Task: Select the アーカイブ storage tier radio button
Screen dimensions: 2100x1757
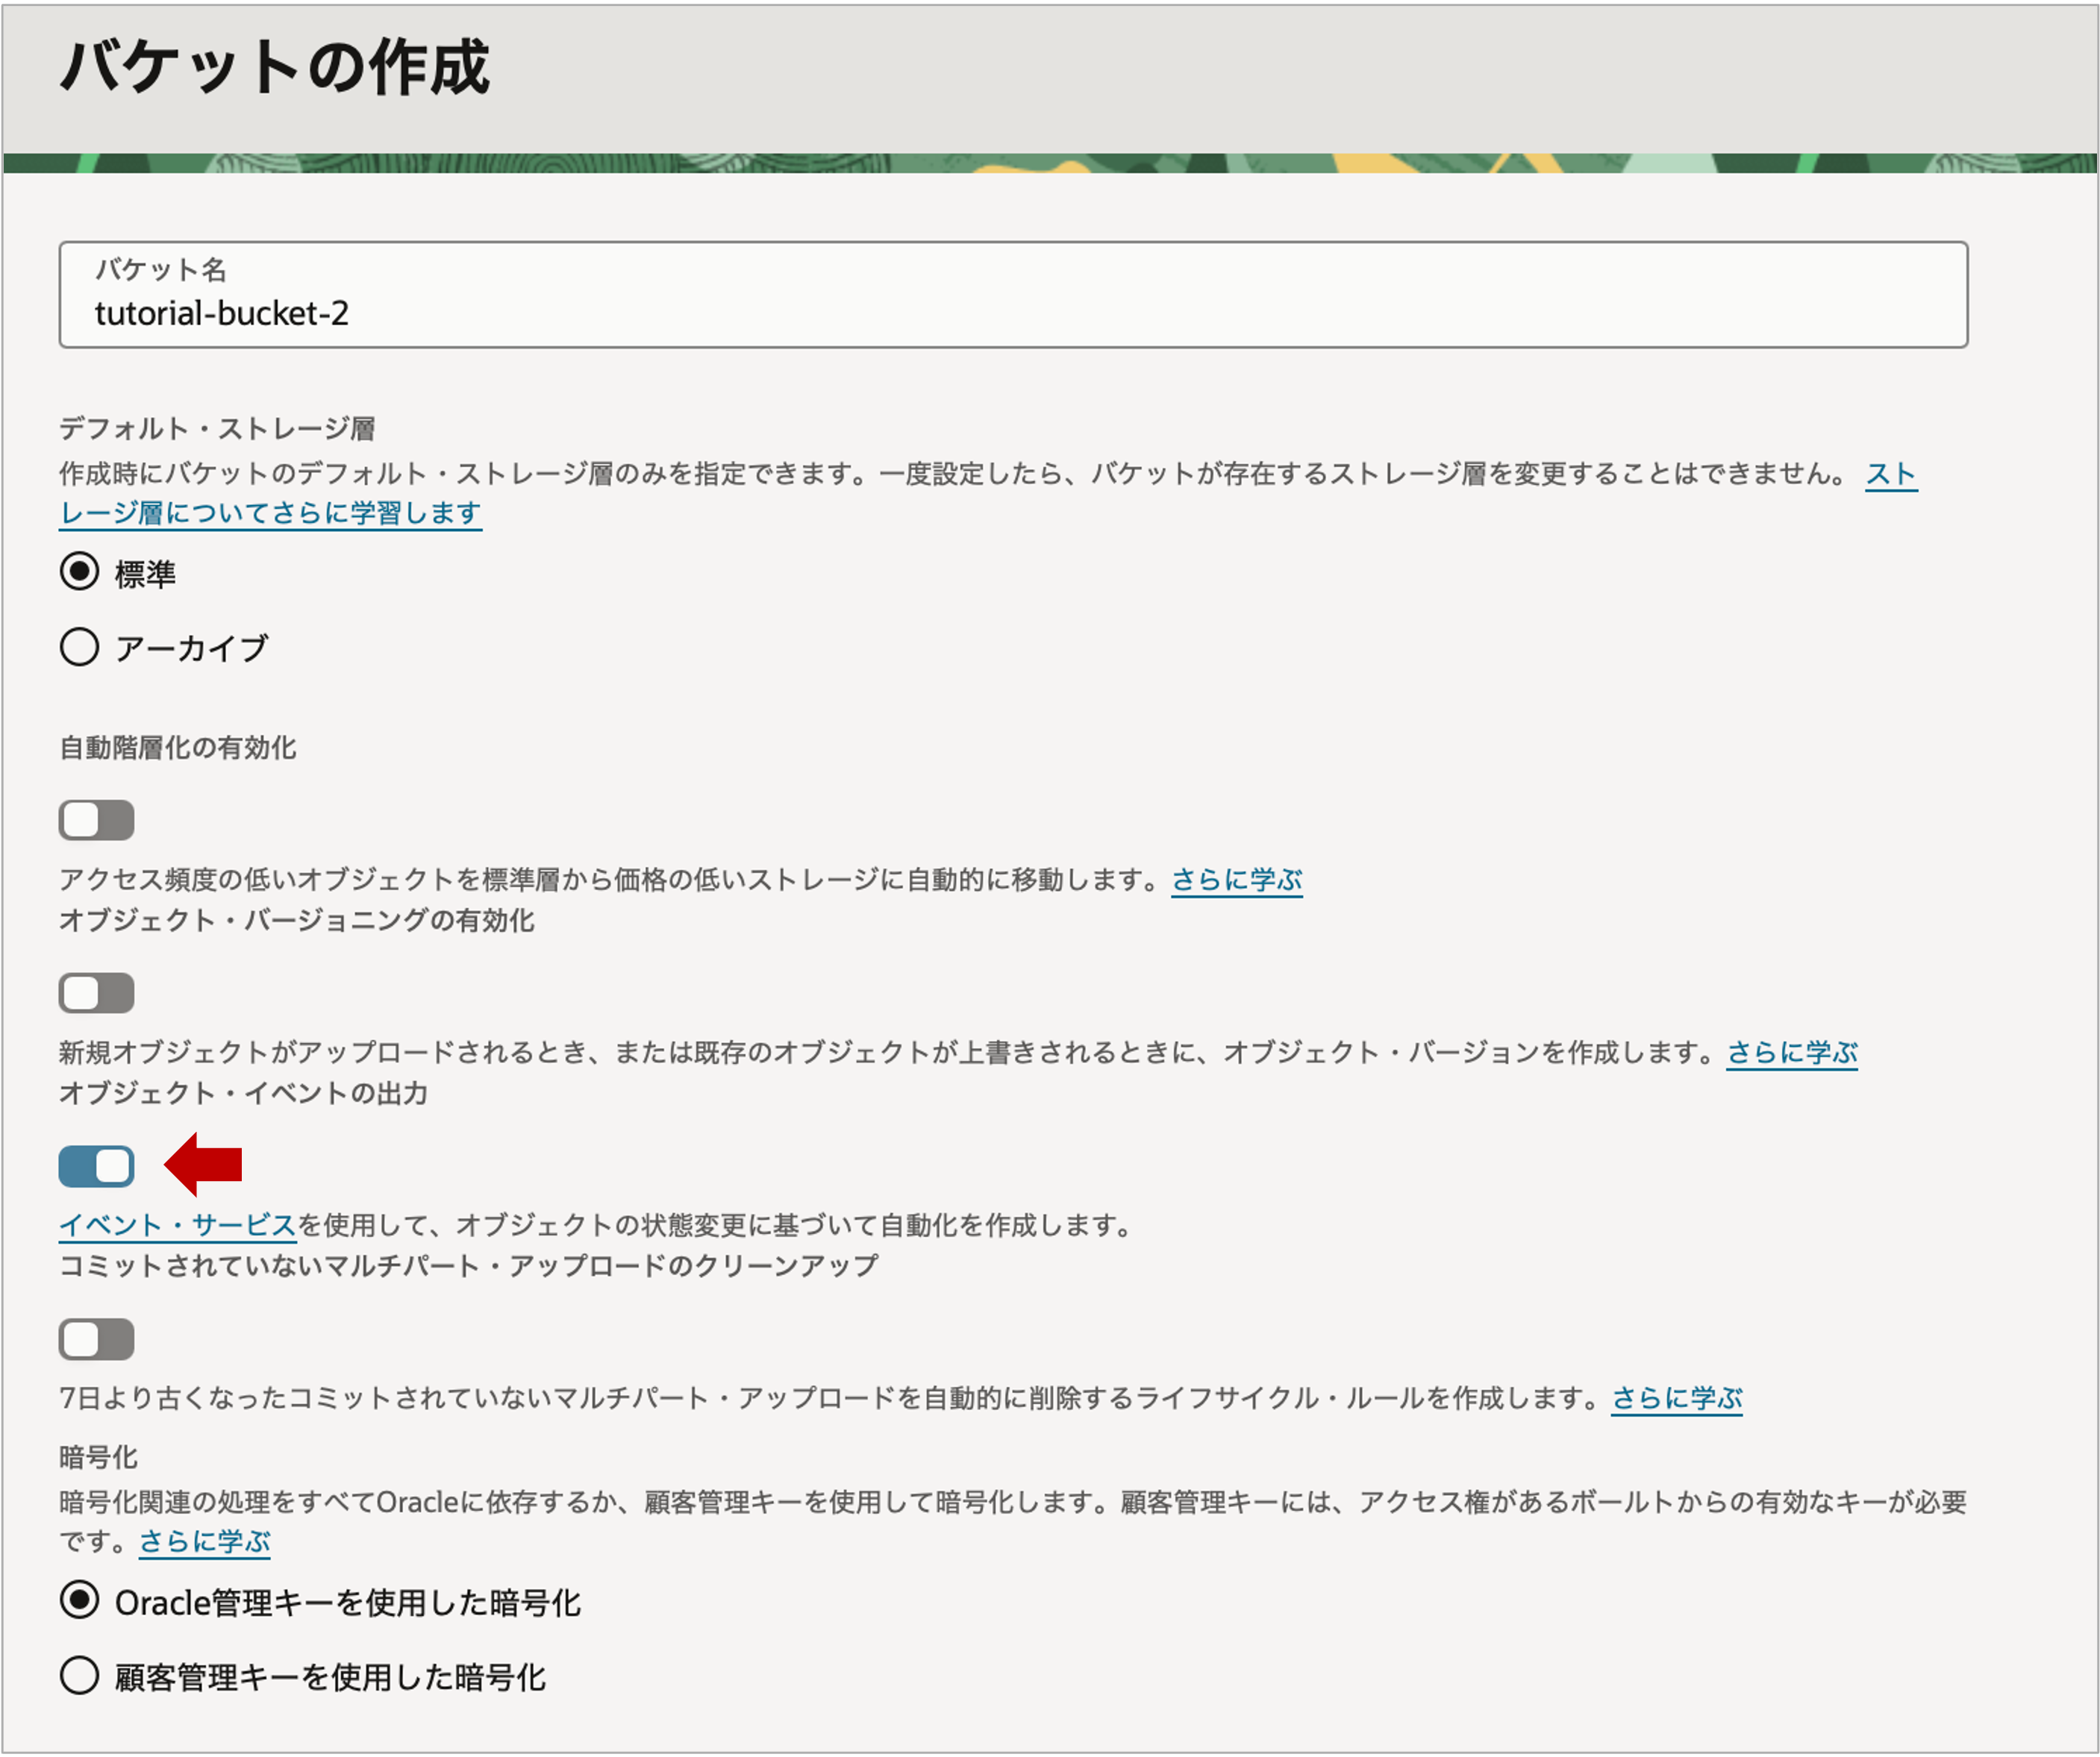Action: pyautogui.click(x=79, y=647)
